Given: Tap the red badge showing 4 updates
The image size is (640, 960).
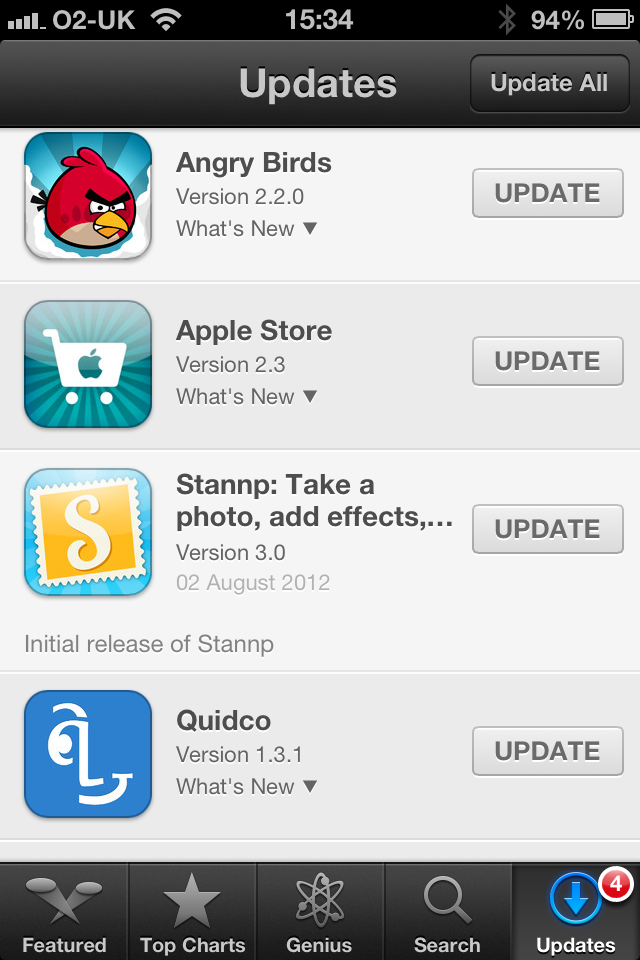Looking at the screenshot, I should click(x=616, y=885).
